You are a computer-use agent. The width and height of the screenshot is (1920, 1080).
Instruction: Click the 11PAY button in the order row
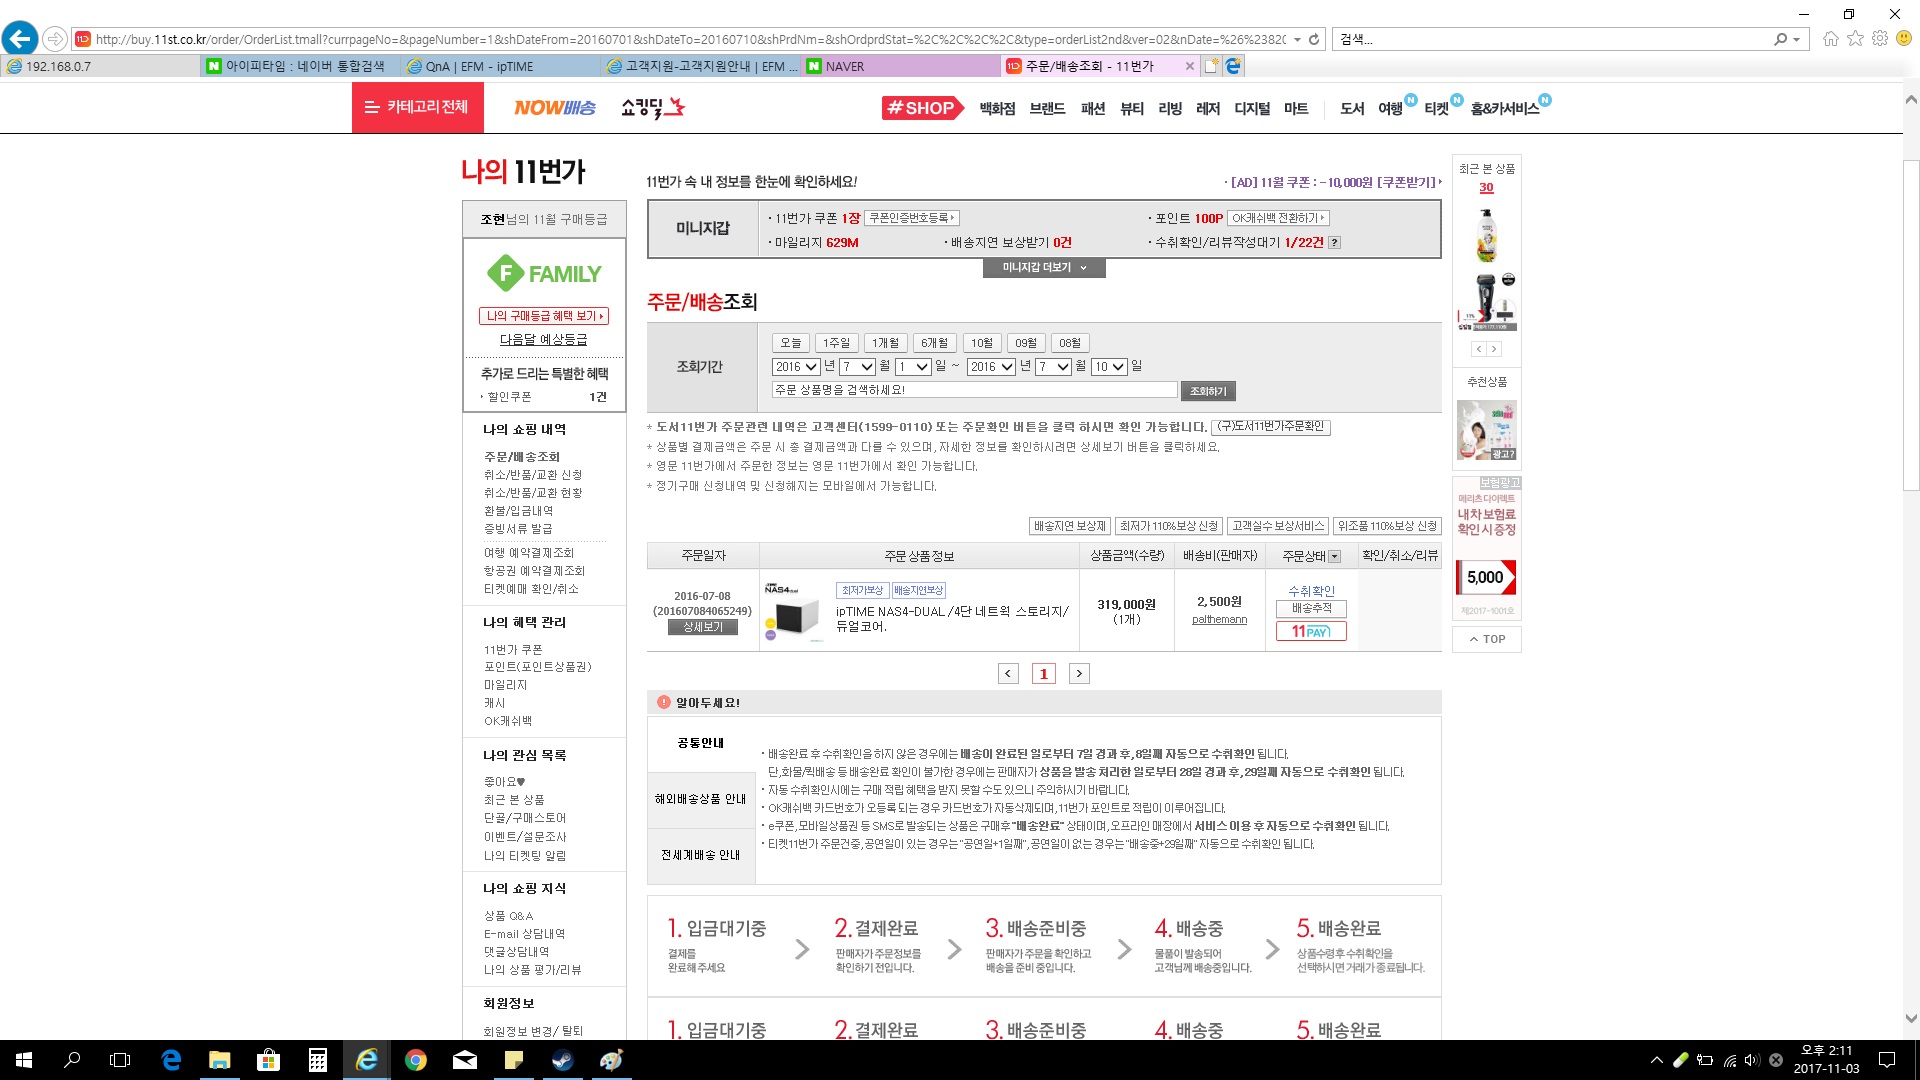(x=1311, y=631)
